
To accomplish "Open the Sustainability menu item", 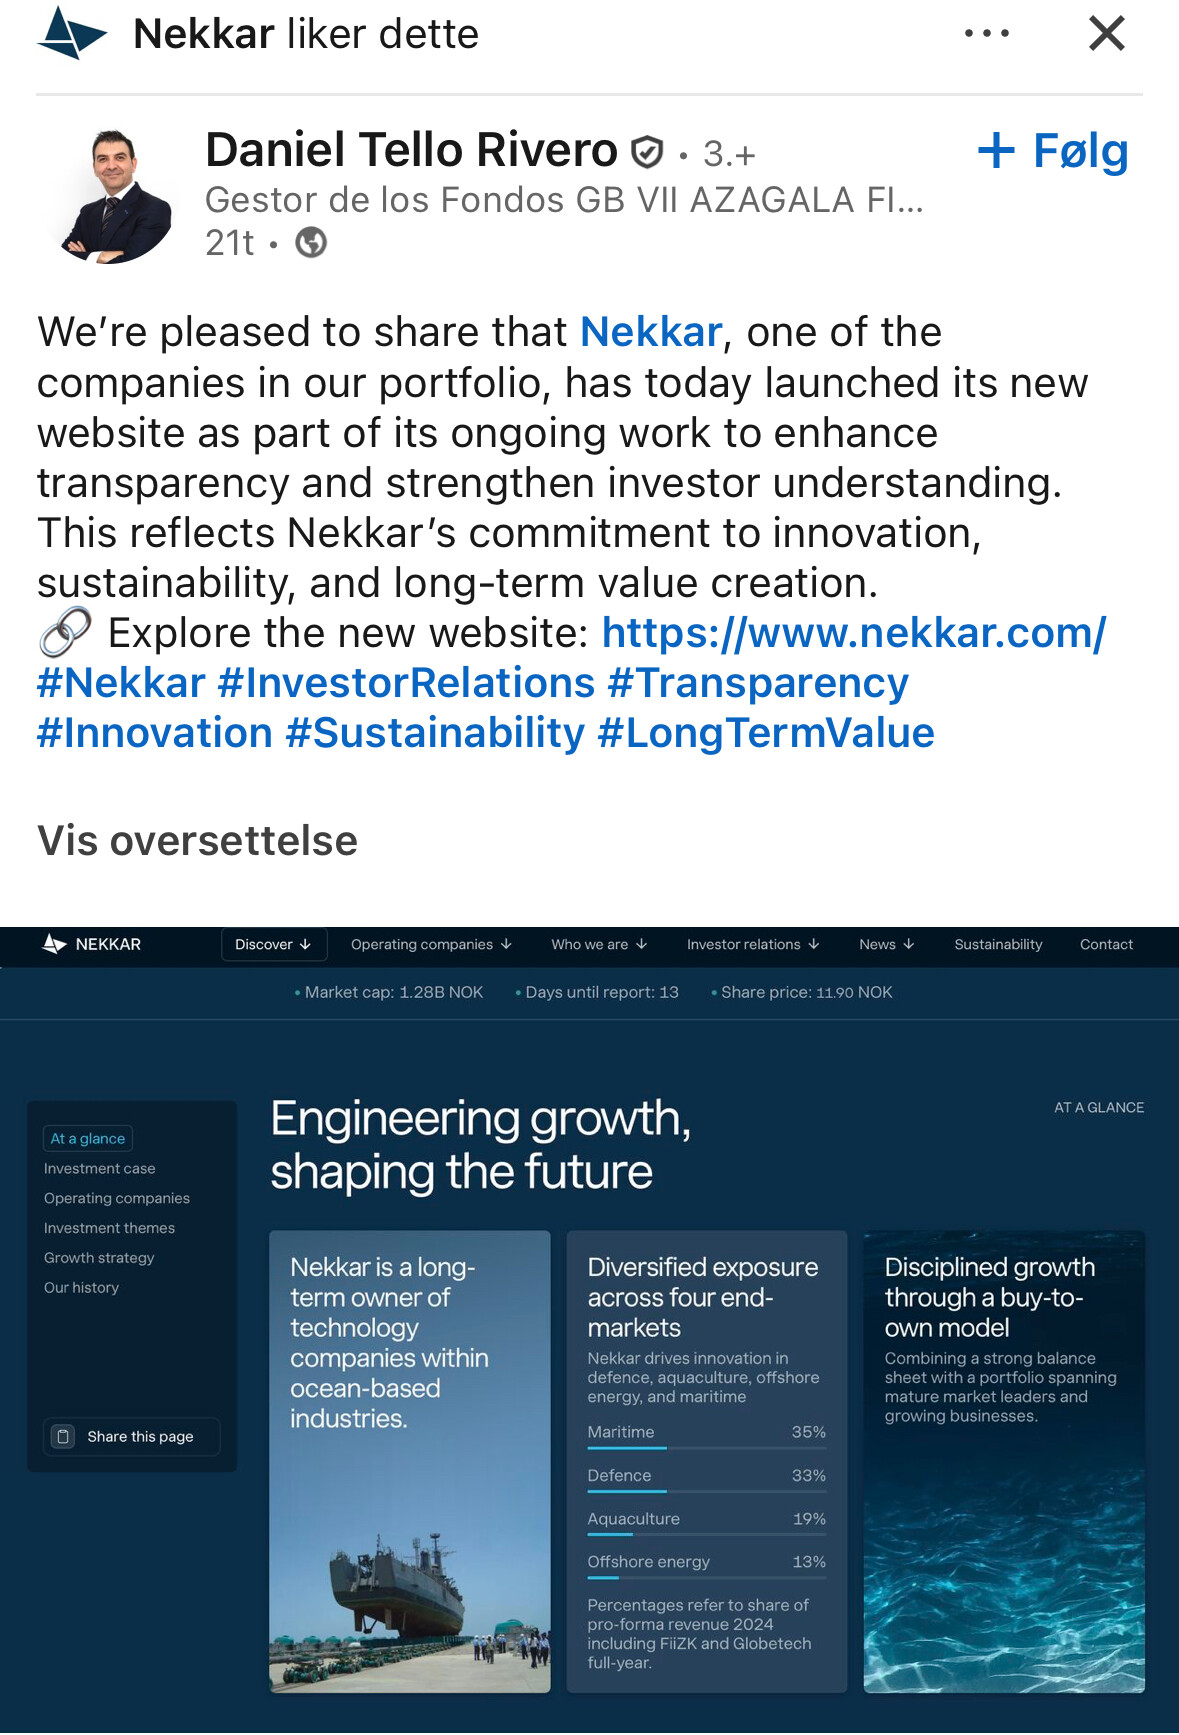I will pyautogui.click(x=998, y=945).
